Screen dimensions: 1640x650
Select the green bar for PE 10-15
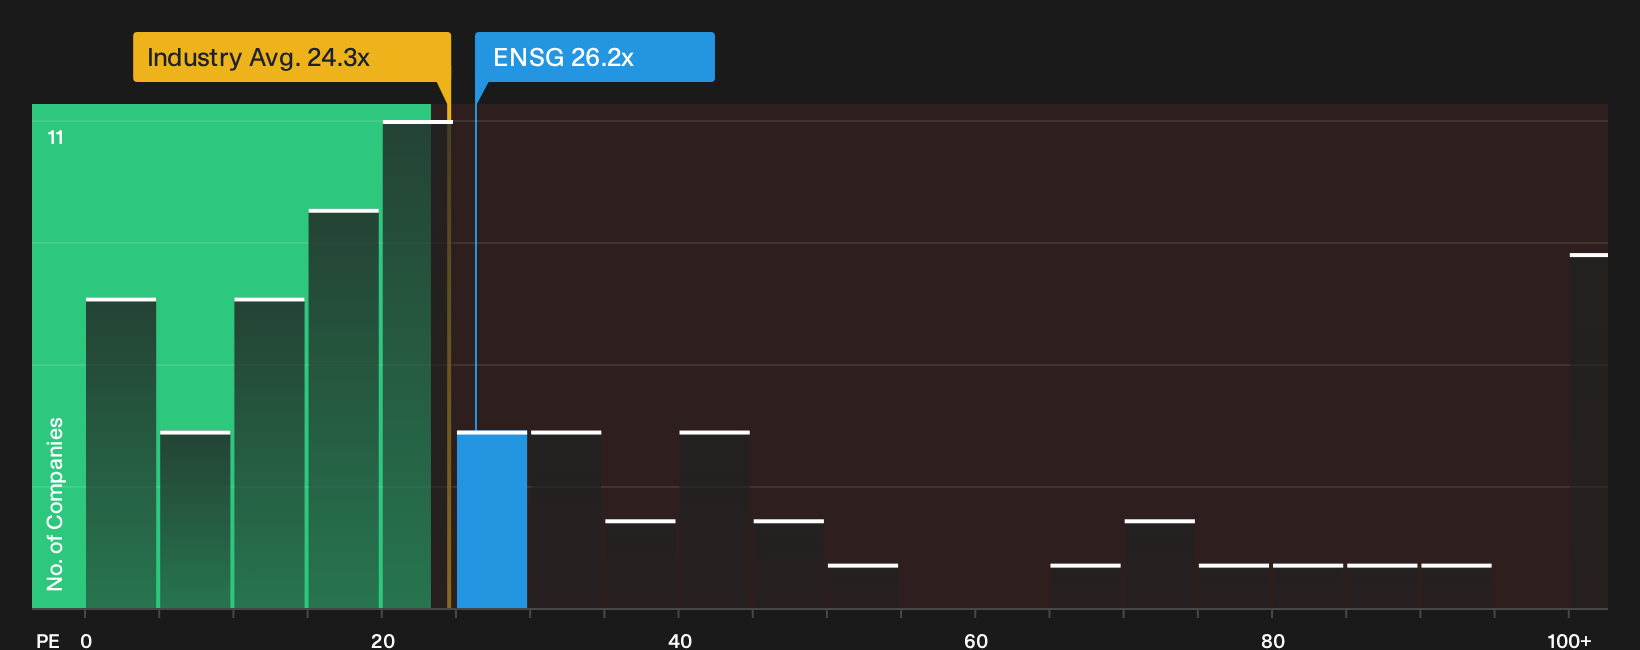(x=269, y=453)
